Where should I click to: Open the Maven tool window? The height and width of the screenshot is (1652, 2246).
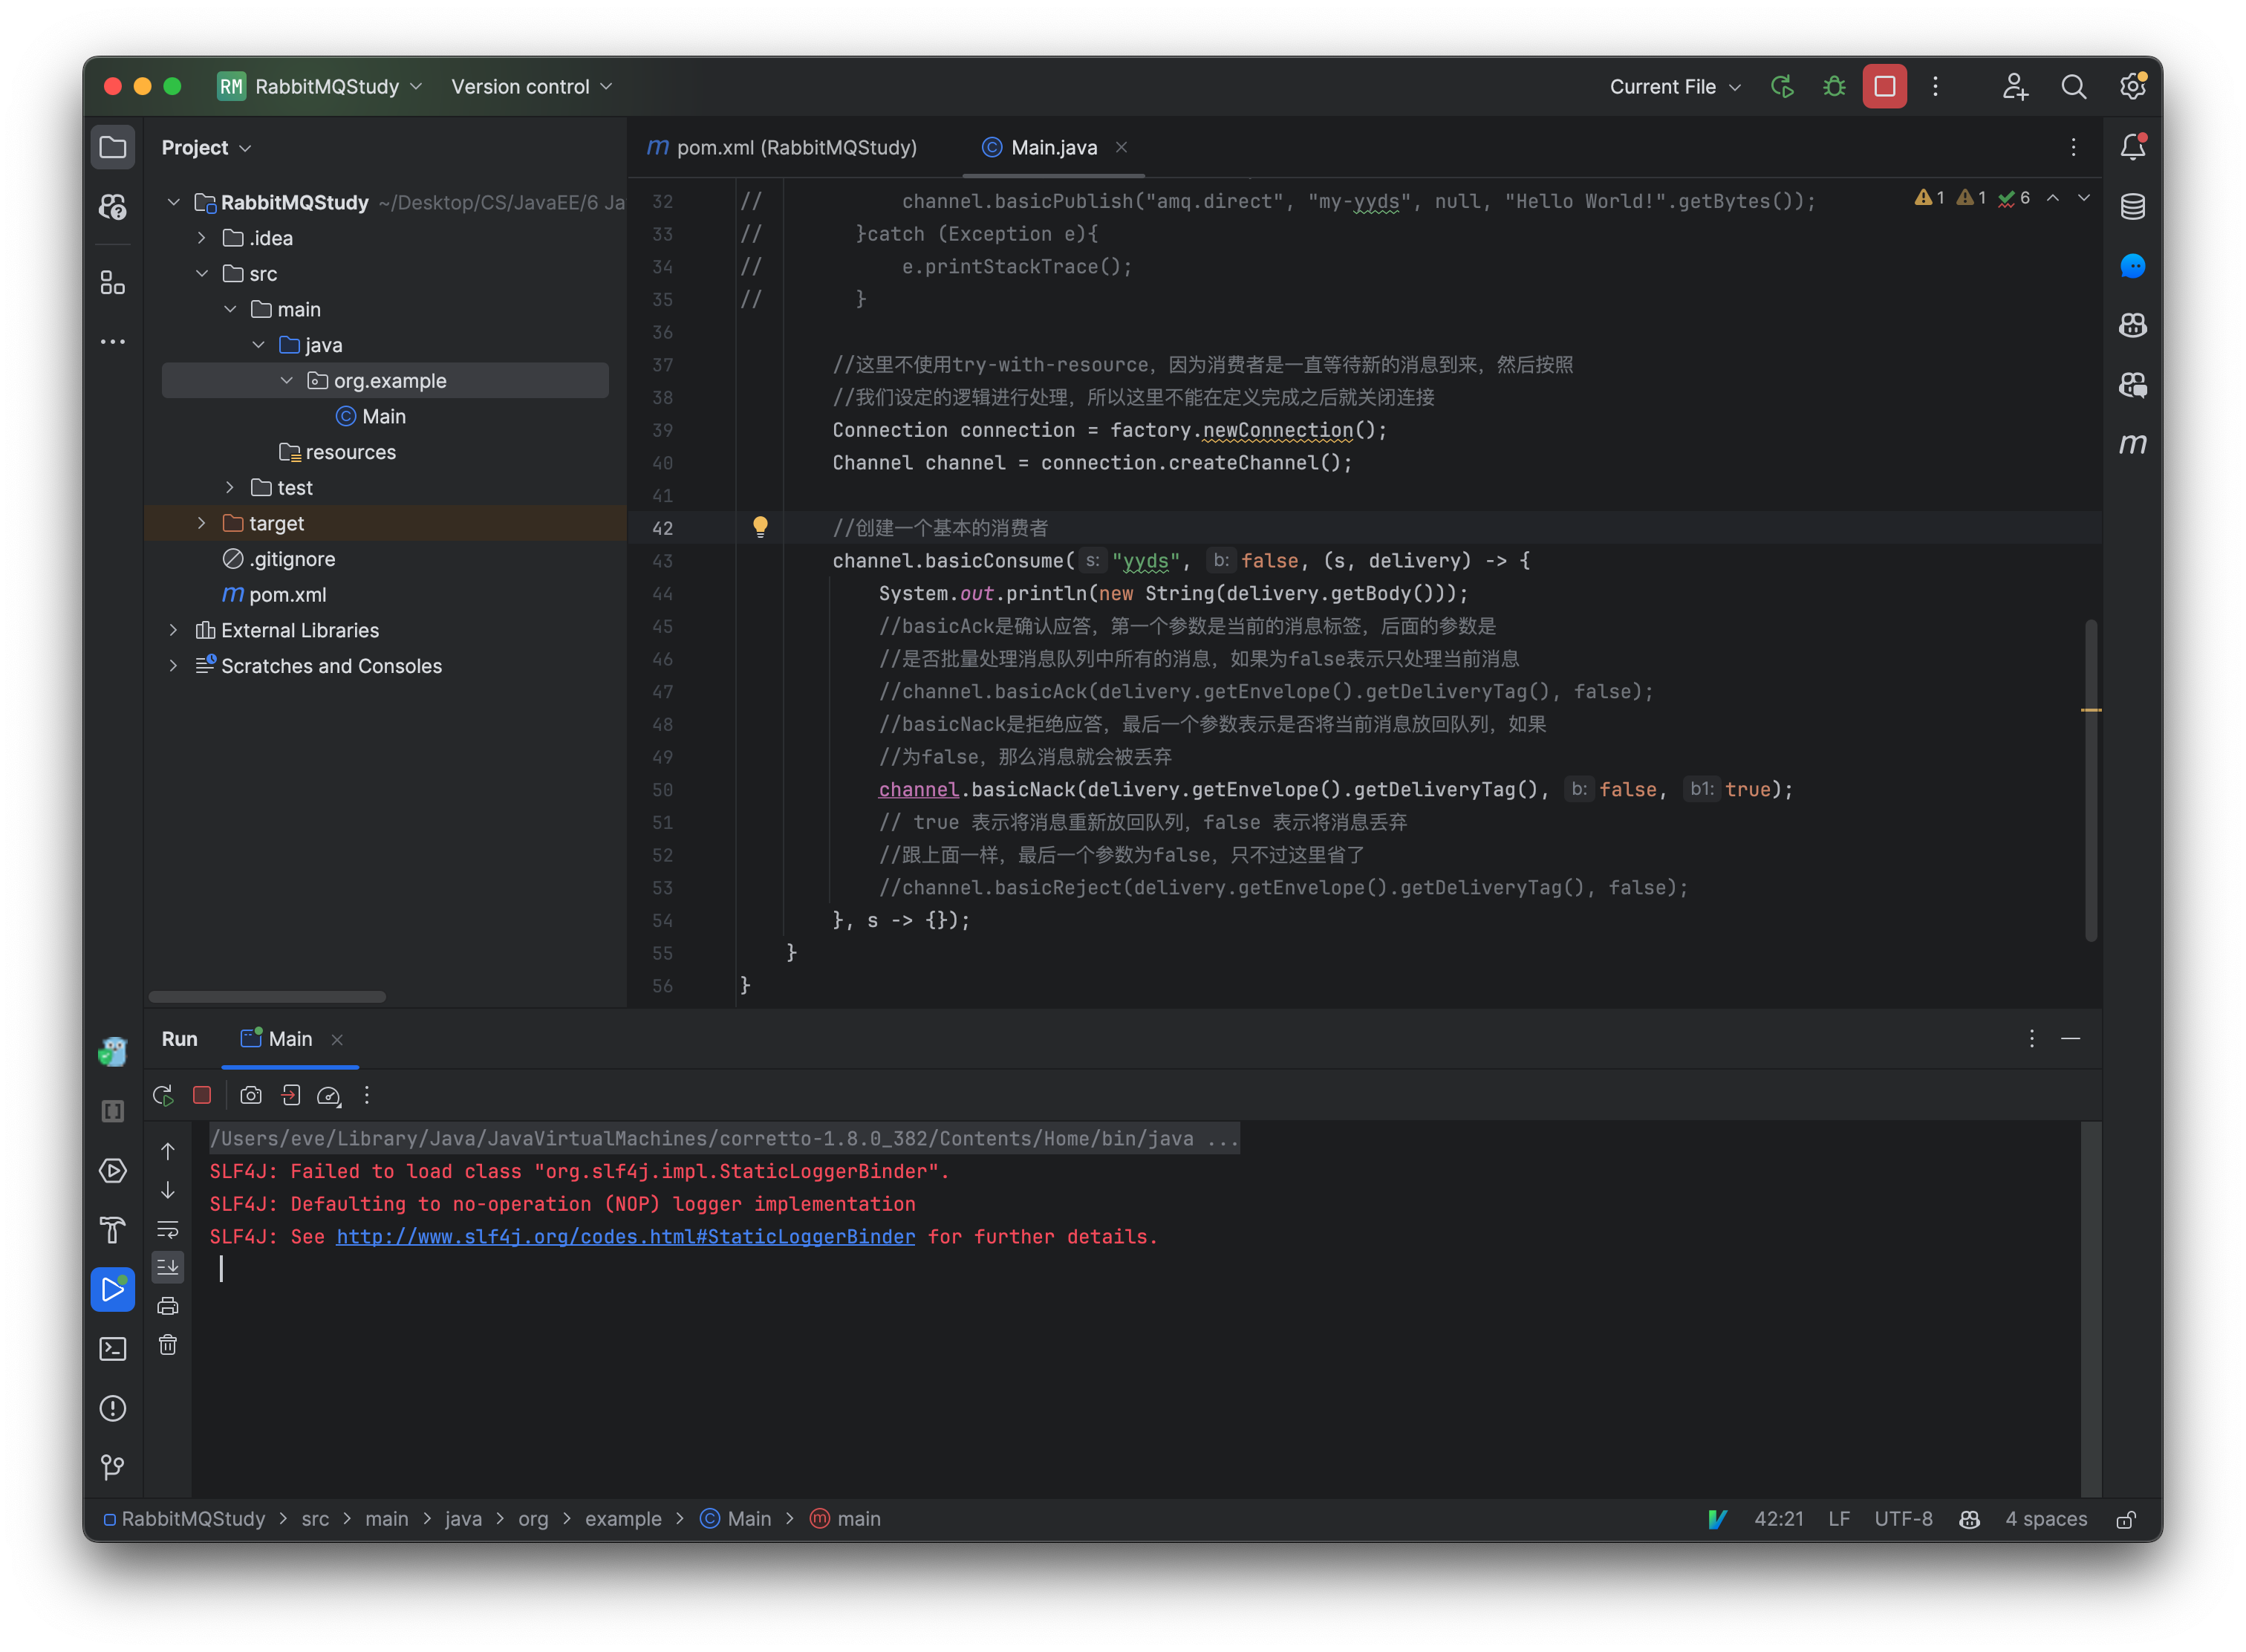[2132, 444]
